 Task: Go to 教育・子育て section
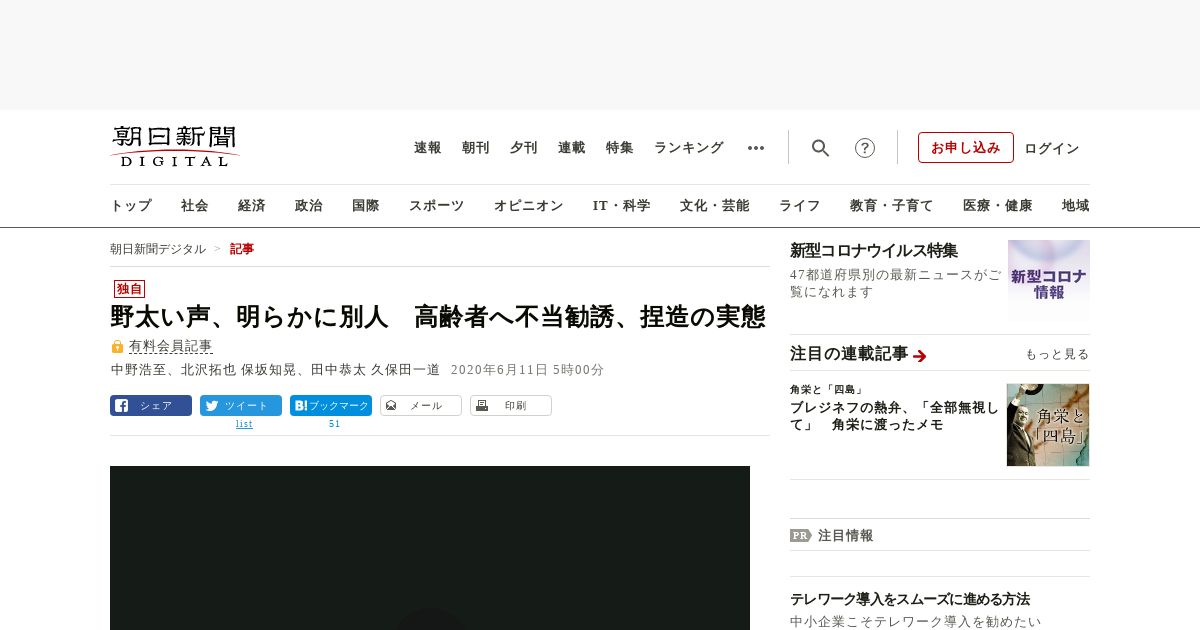click(x=892, y=205)
